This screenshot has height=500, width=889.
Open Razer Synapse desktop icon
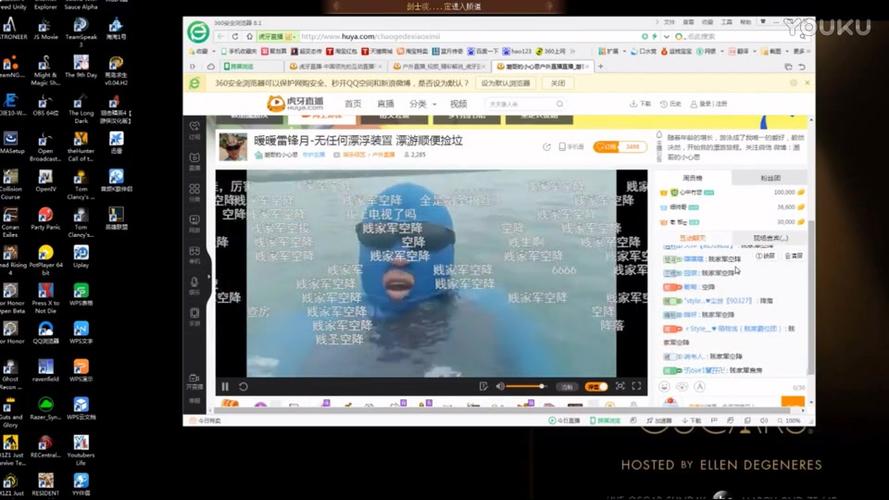(x=45, y=409)
